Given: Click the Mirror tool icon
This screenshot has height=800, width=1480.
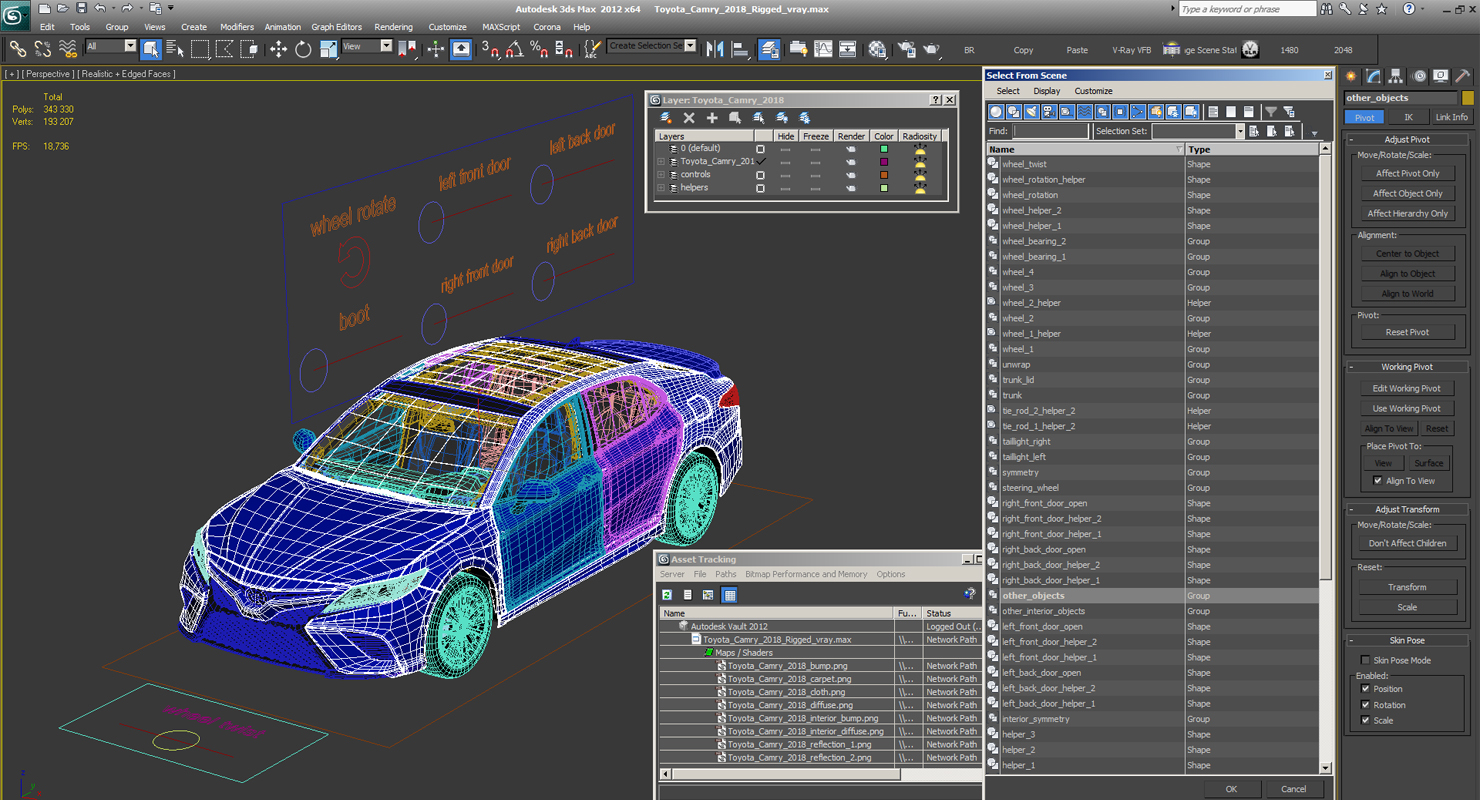Looking at the screenshot, I should [x=715, y=49].
